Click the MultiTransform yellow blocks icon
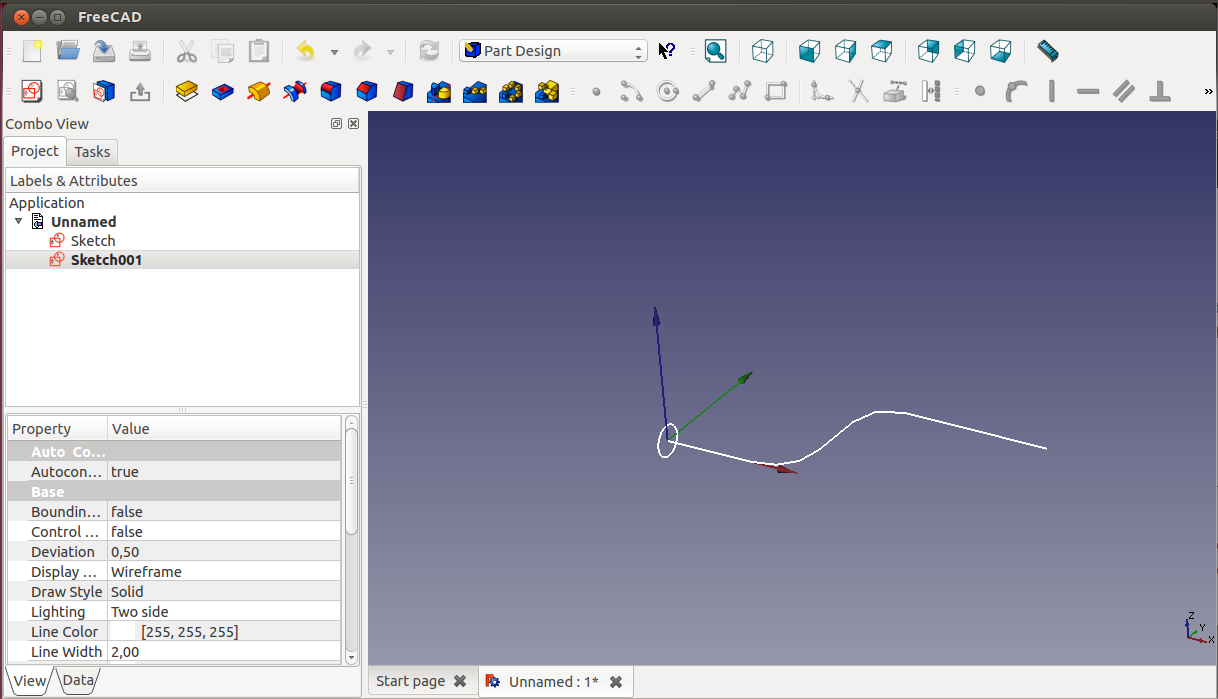This screenshot has height=699, width=1218. click(546, 92)
